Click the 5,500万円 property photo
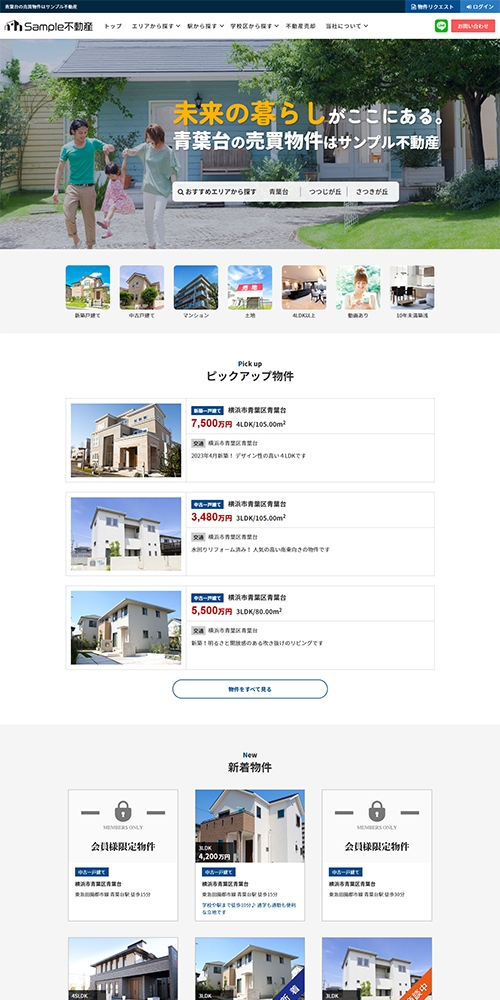500x1000 pixels. (x=126, y=628)
